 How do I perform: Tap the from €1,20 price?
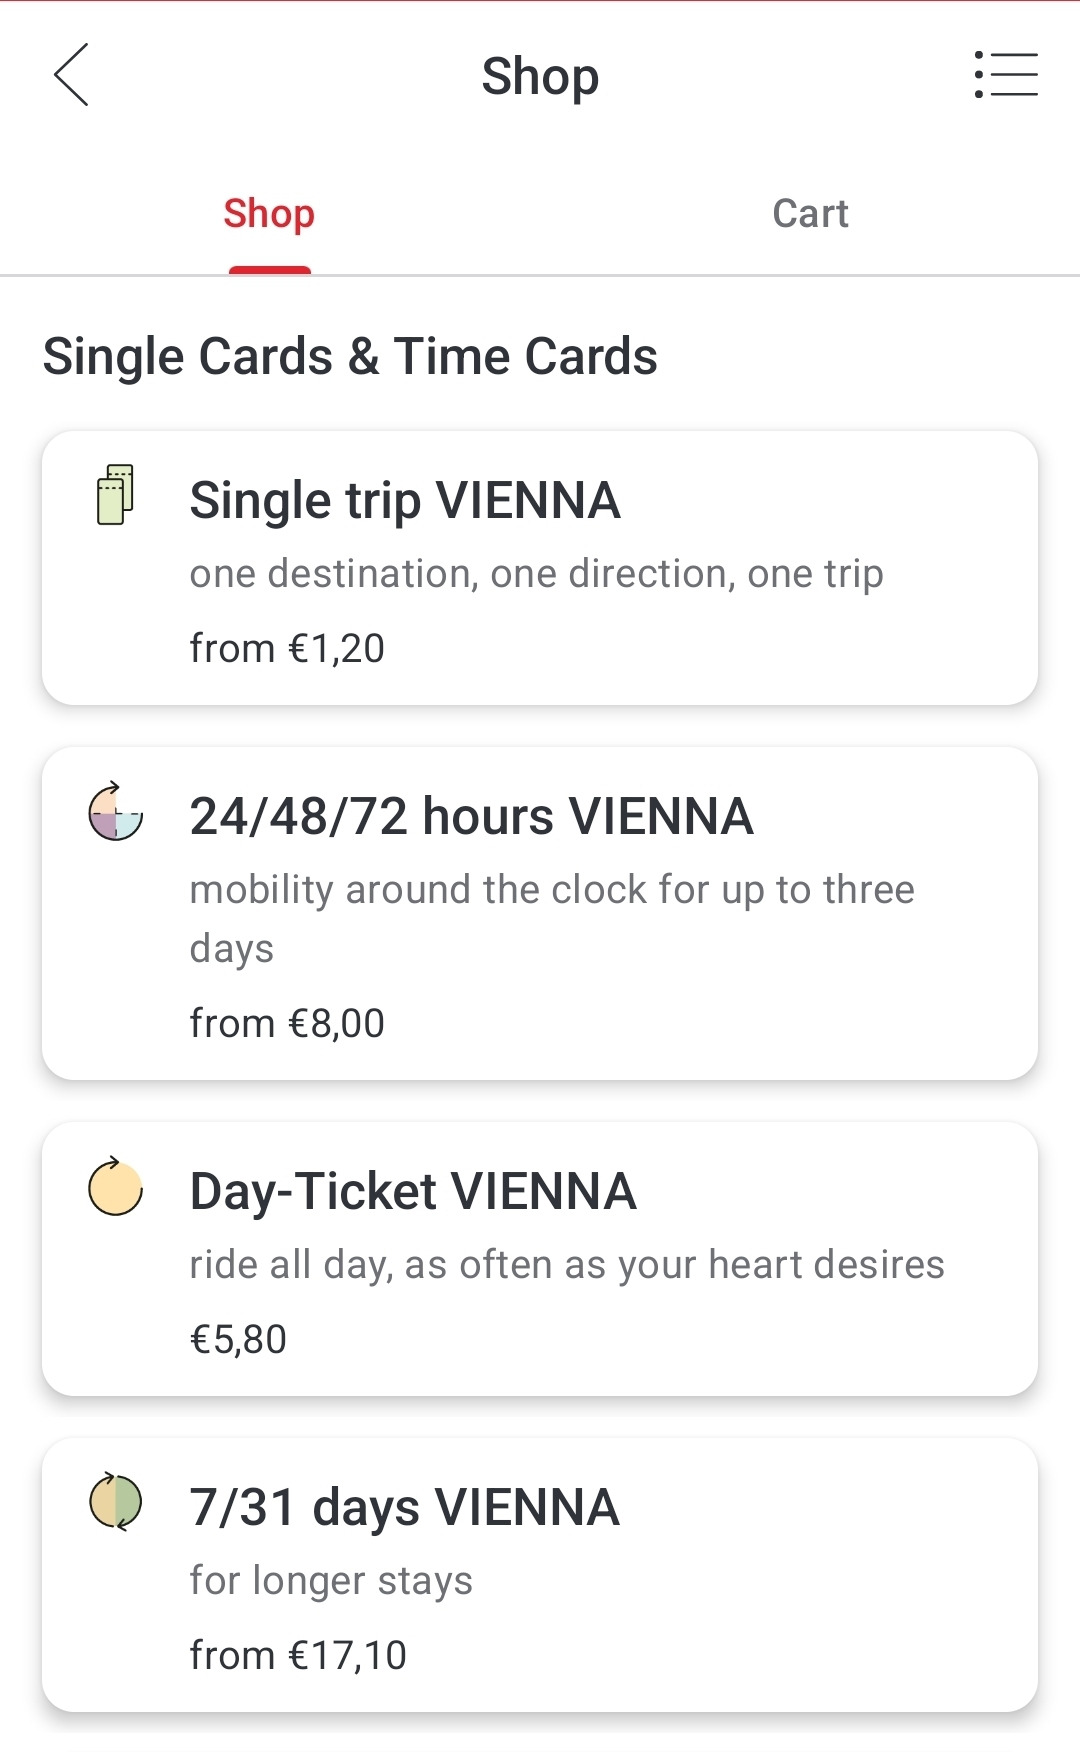[x=287, y=649]
